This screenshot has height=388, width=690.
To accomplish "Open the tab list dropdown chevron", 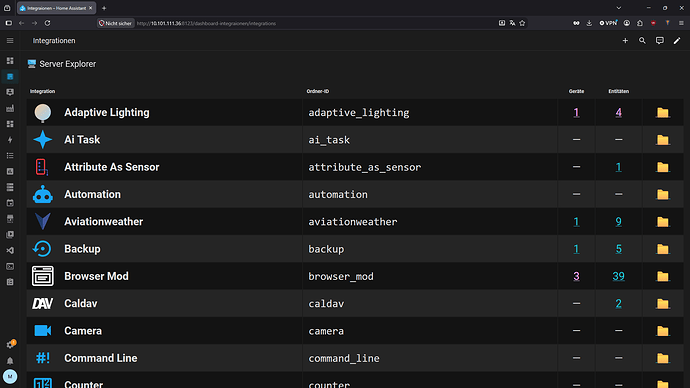I will click(x=618, y=8).
